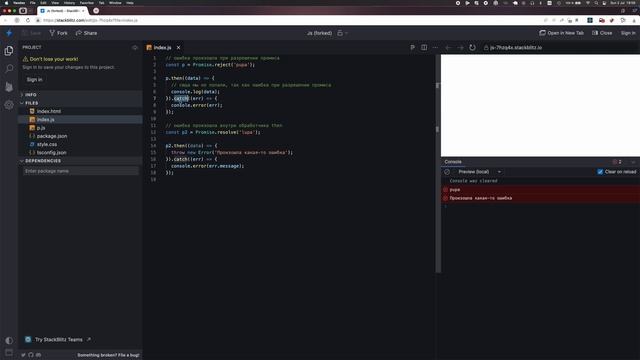
Task: Open the History menu in menu bar
Action: [69, 3]
